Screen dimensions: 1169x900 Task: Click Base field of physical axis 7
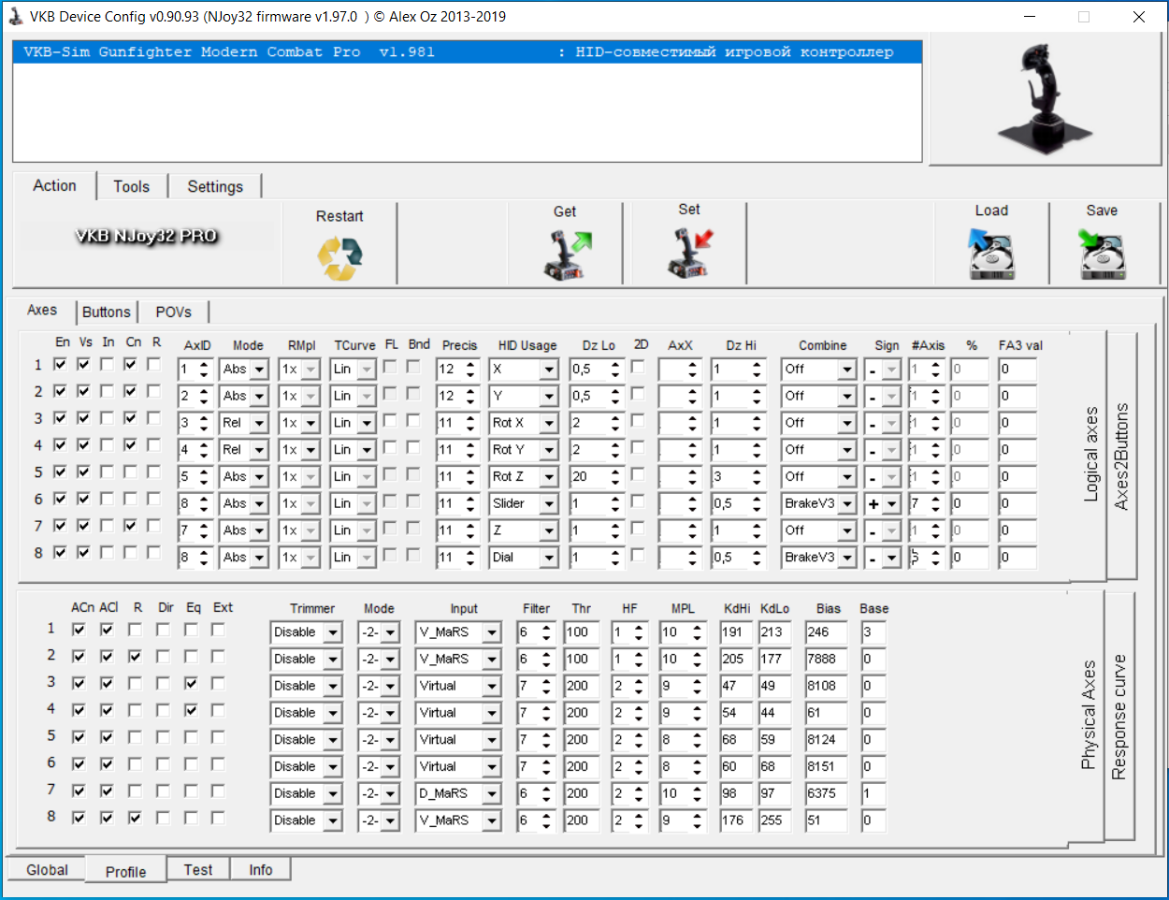pos(873,793)
